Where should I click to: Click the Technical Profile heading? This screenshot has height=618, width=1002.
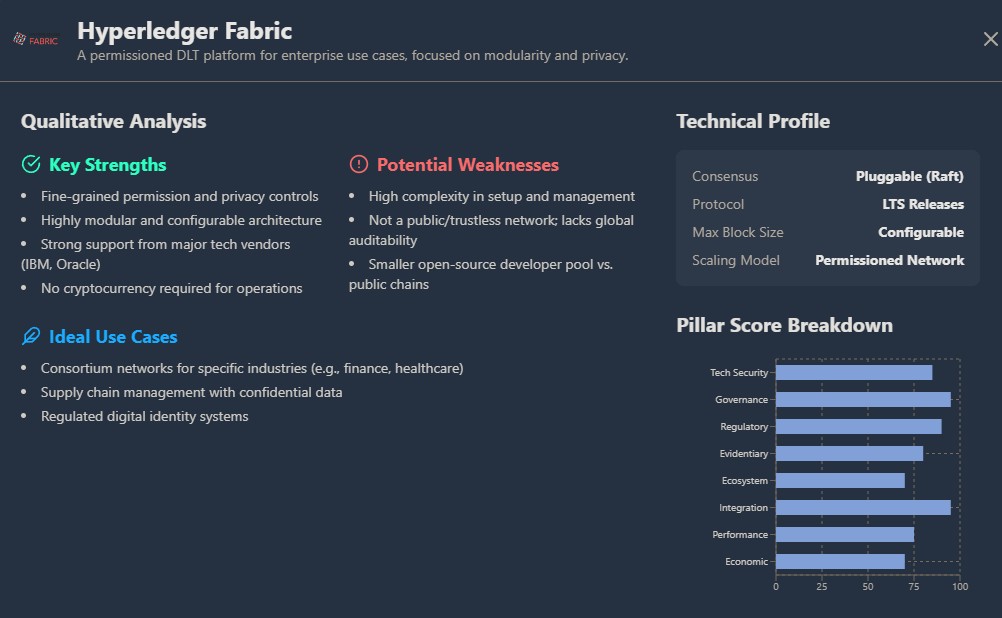click(752, 122)
